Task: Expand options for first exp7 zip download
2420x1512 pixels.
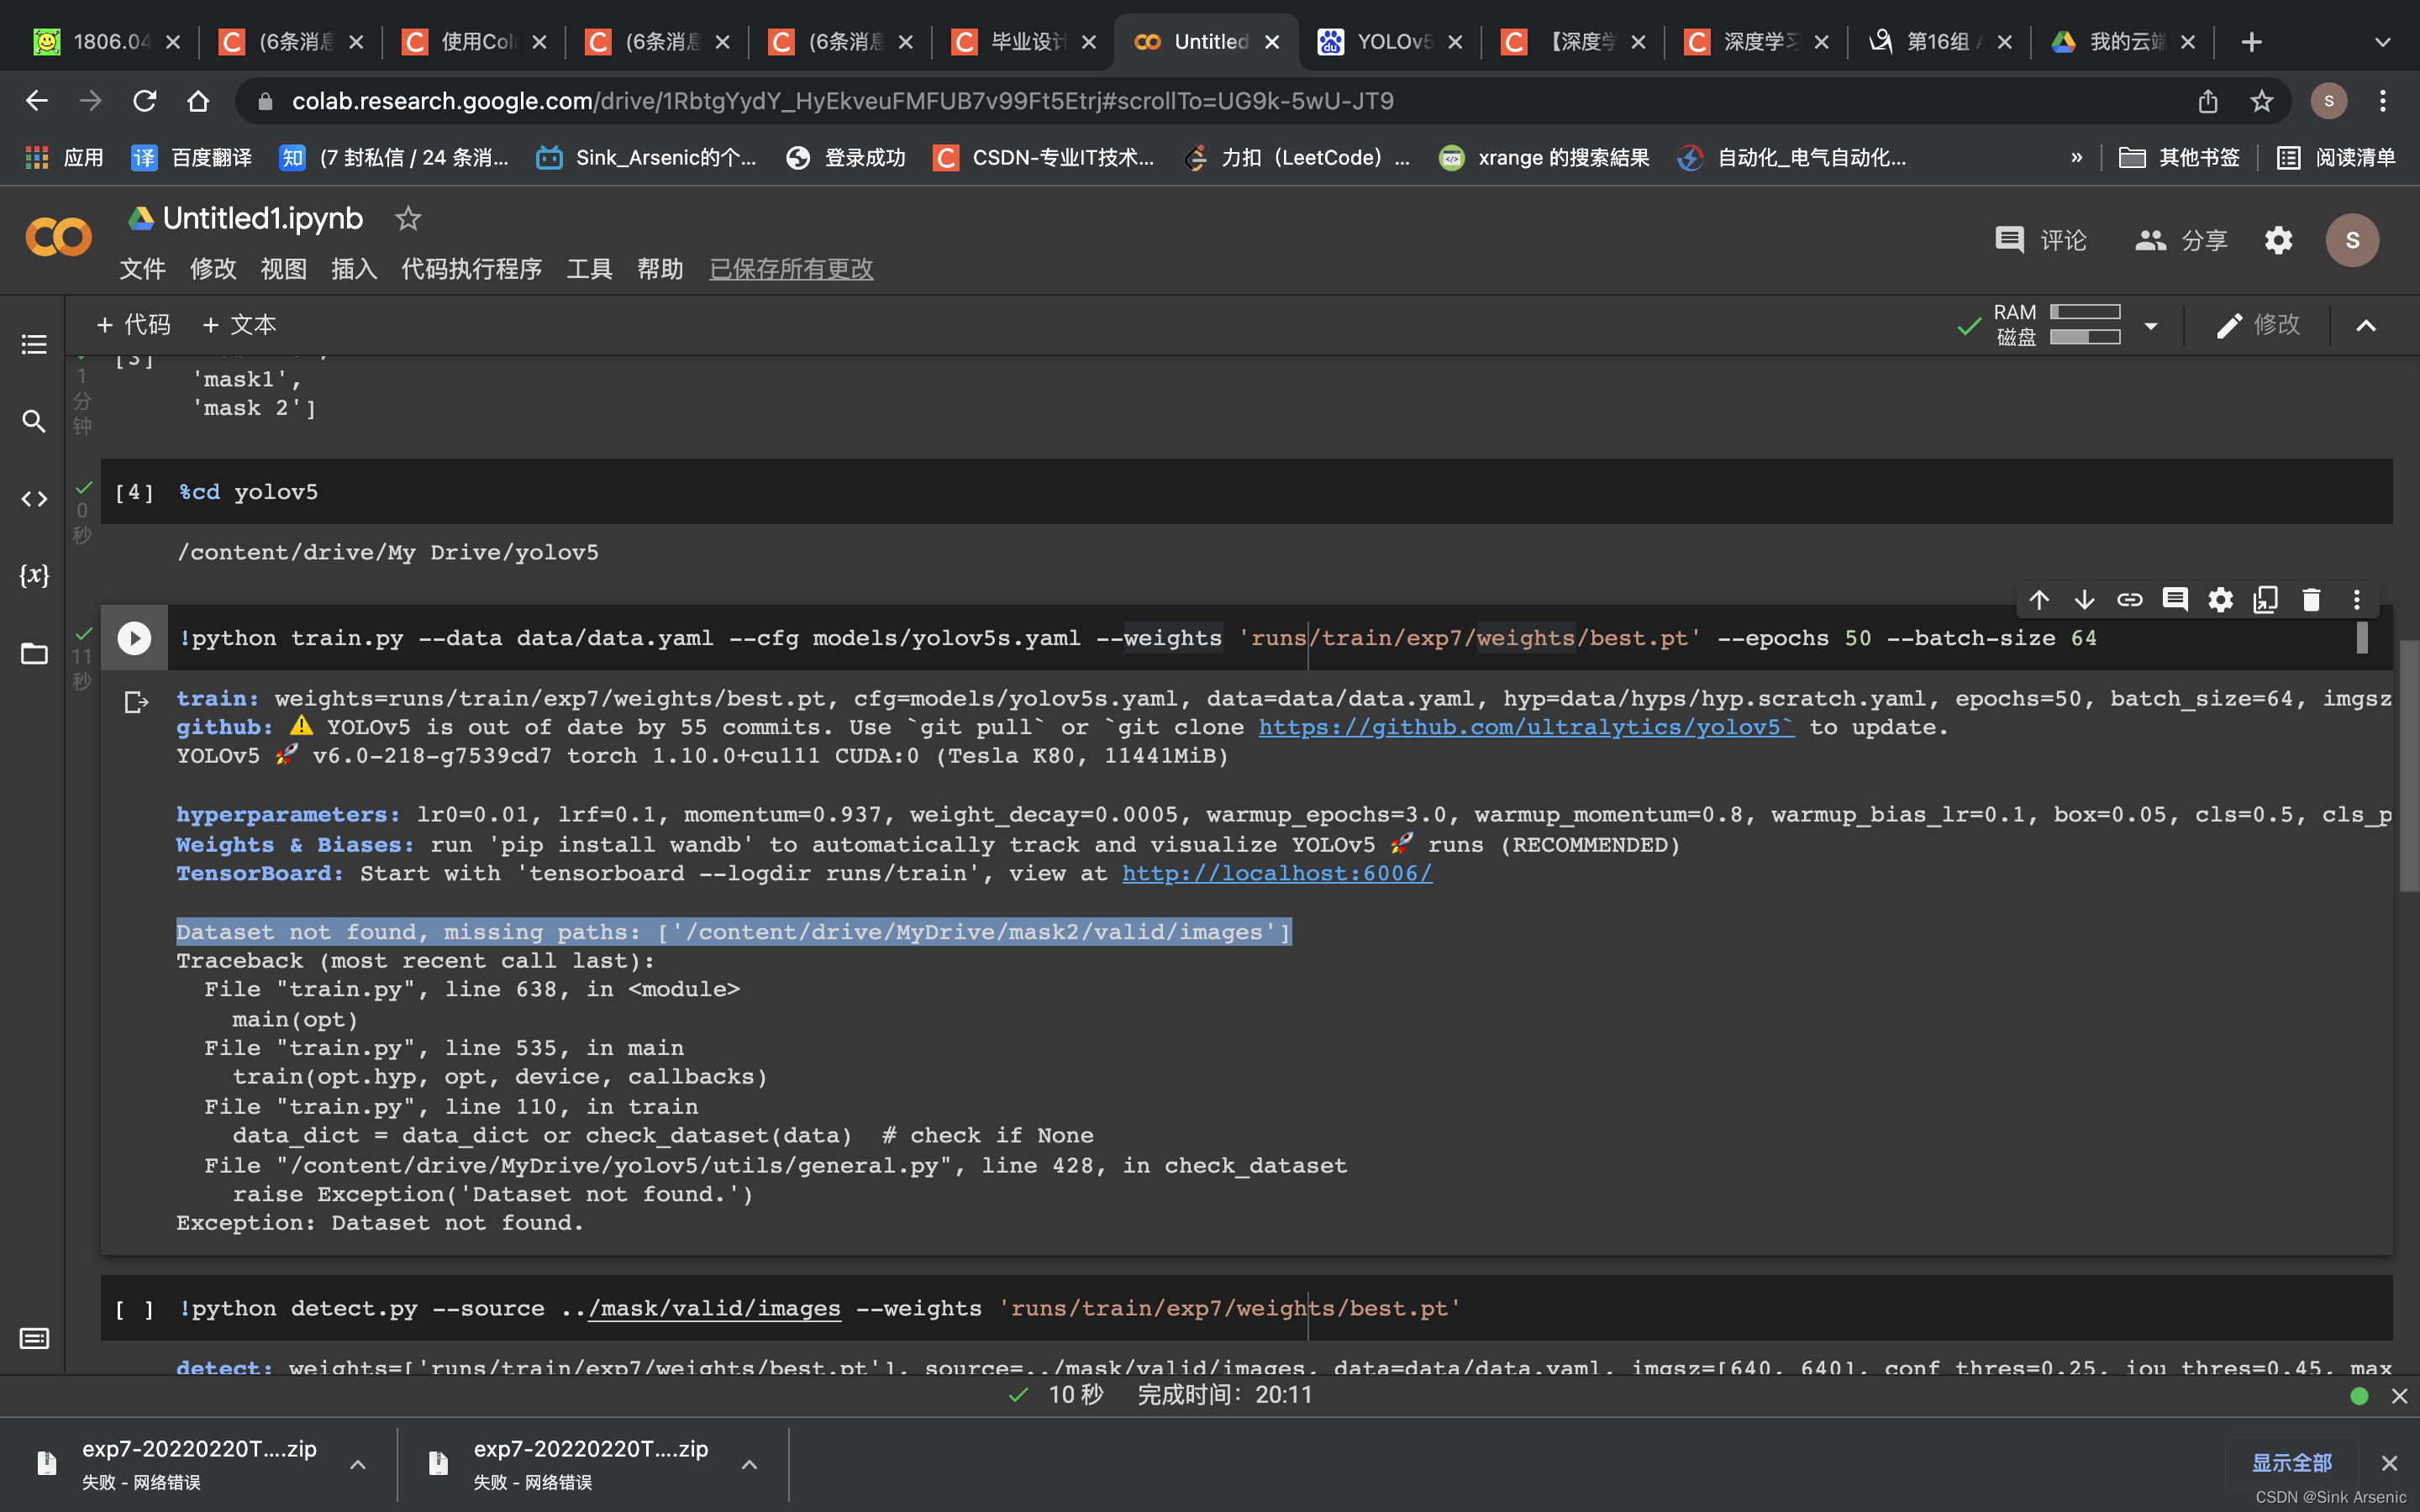Action: click(357, 1464)
